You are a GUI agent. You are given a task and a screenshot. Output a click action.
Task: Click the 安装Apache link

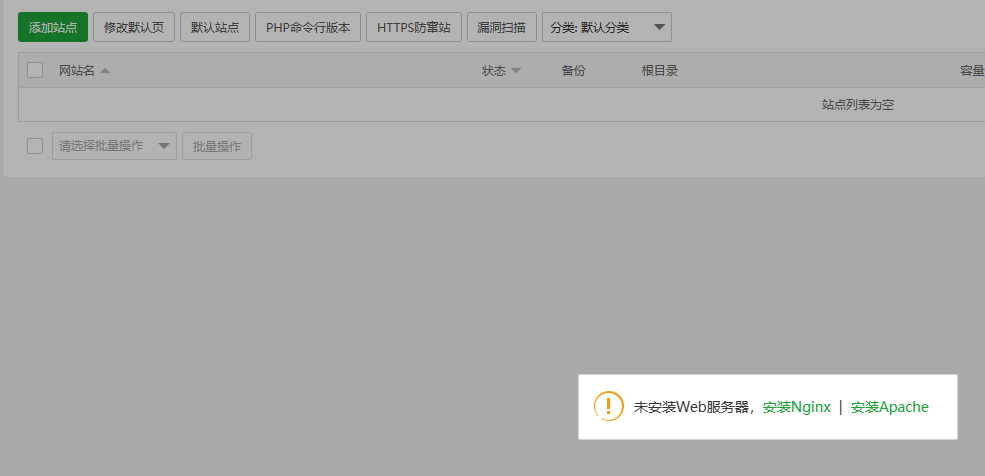pos(890,407)
